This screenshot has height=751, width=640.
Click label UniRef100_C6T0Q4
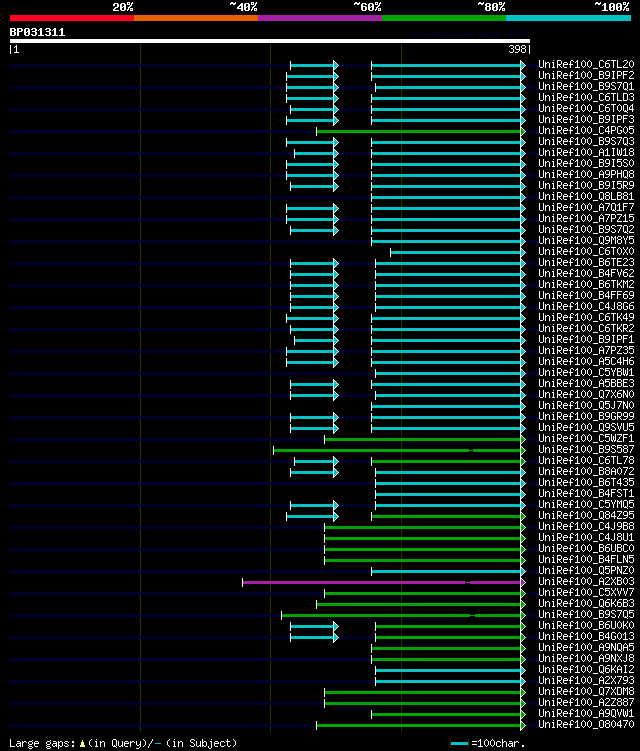(586, 108)
